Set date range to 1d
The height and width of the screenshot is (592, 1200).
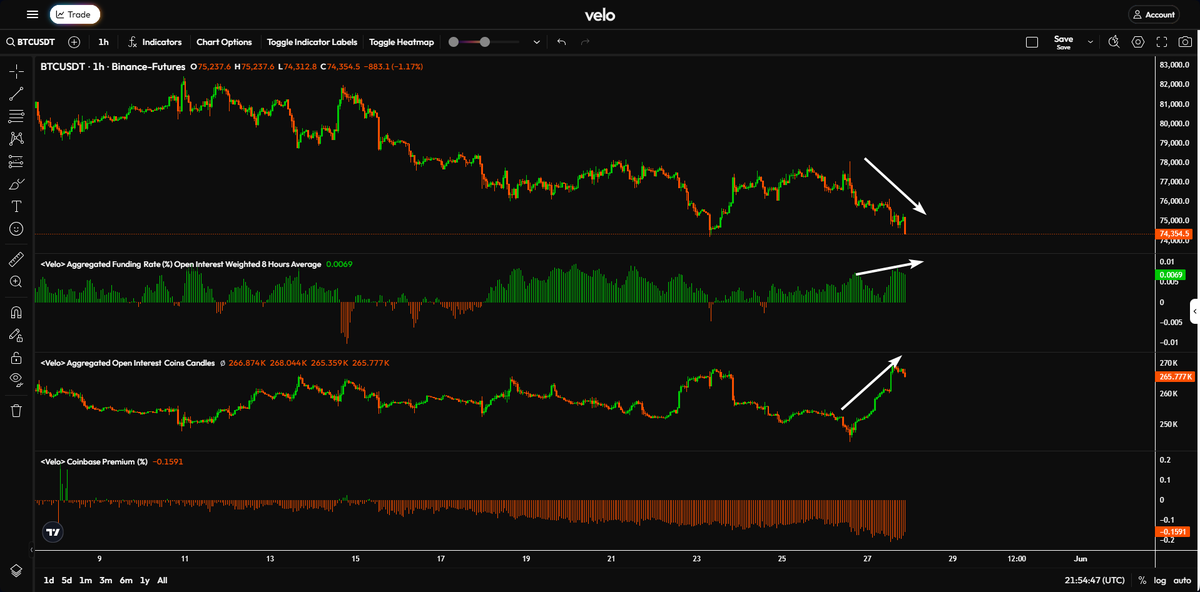[49, 580]
